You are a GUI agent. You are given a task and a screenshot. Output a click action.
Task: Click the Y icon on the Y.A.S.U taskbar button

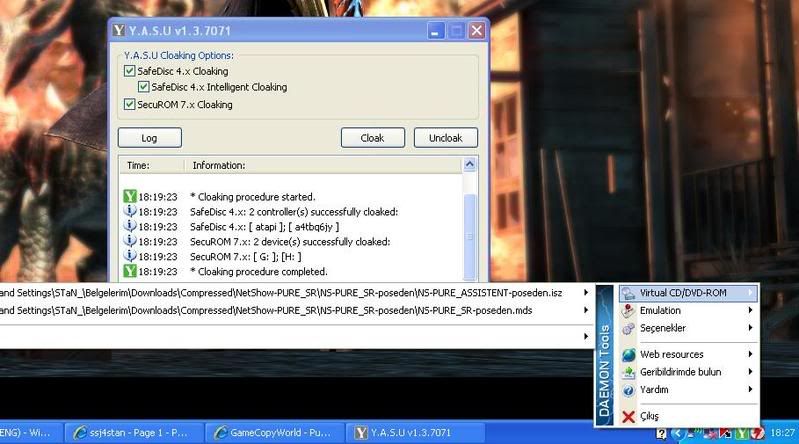pyautogui.click(x=361, y=433)
